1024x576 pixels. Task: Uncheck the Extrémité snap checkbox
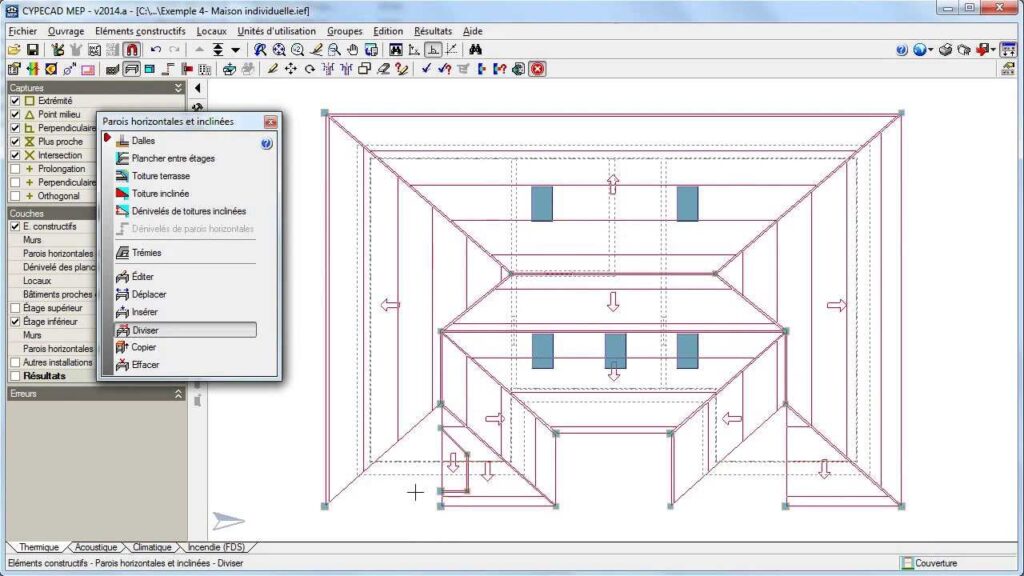15,101
